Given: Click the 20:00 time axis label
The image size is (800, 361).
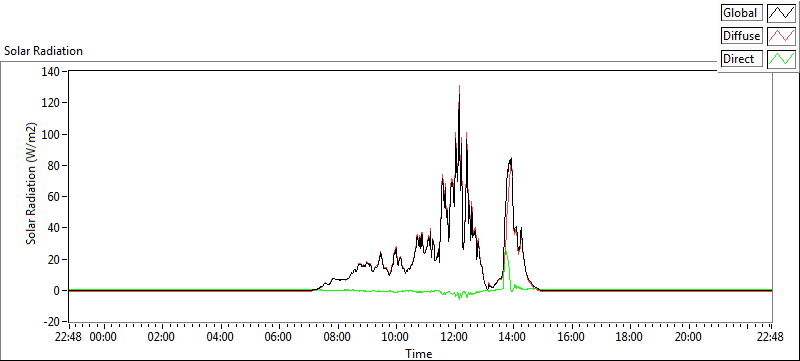Looking at the screenshot, I should (x=688, y=337).
